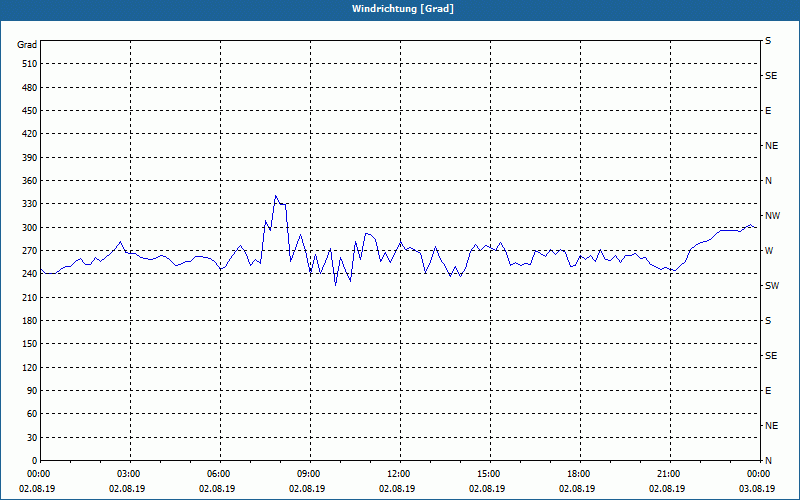Select the 120 y-axis value
This screenshot has width=800, height=500.
(29, 367)
